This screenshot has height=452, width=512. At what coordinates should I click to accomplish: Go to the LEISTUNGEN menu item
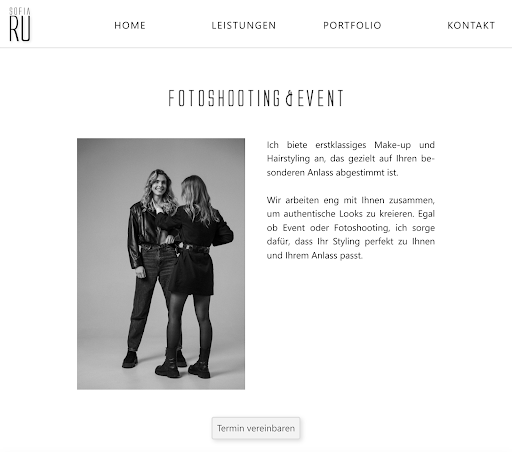pyautogui.click(x=244, y=25)
